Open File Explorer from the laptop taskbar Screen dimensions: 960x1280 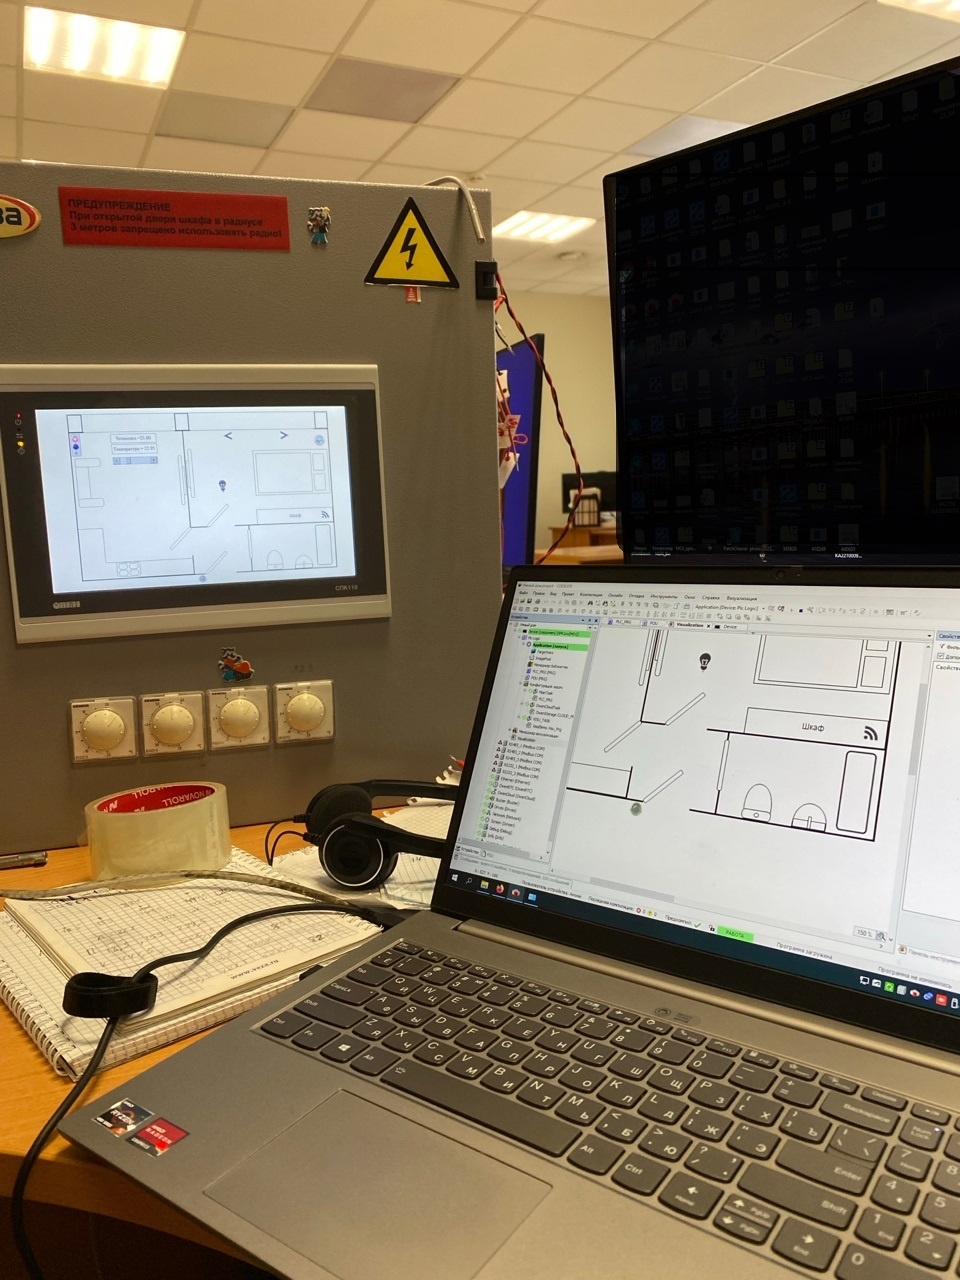[484, 884]
